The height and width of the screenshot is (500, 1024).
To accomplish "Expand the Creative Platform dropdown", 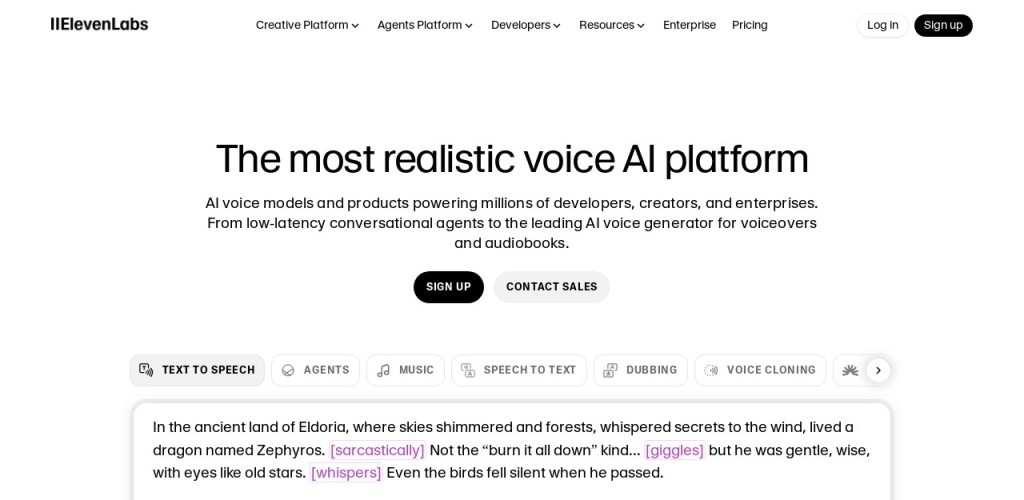I will pos(307,25).
